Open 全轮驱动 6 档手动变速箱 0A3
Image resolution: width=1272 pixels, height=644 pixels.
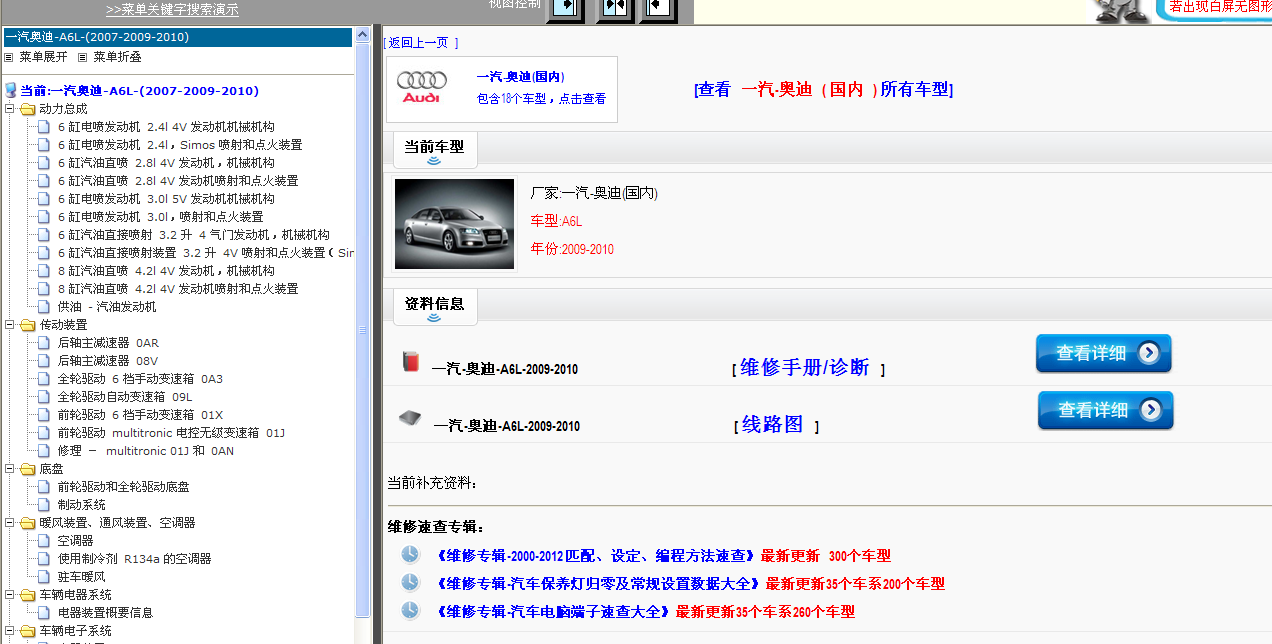(x=140, y=379)
